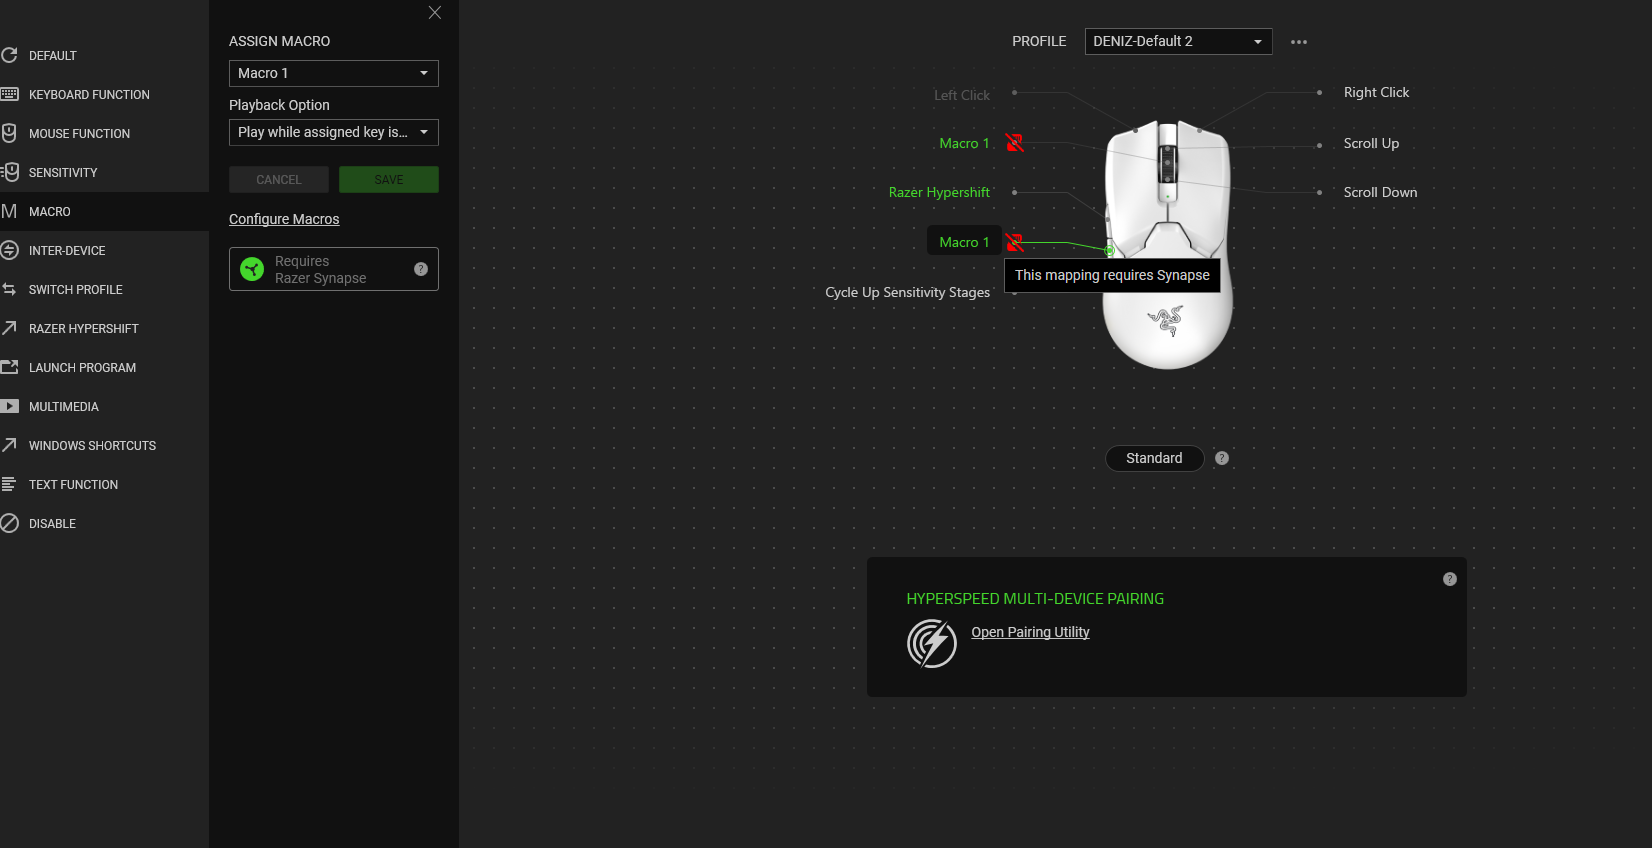1652x848 pixels.
Task: Select the Razer Hypershift mapping label on diagram
Action: click(939, 192)
